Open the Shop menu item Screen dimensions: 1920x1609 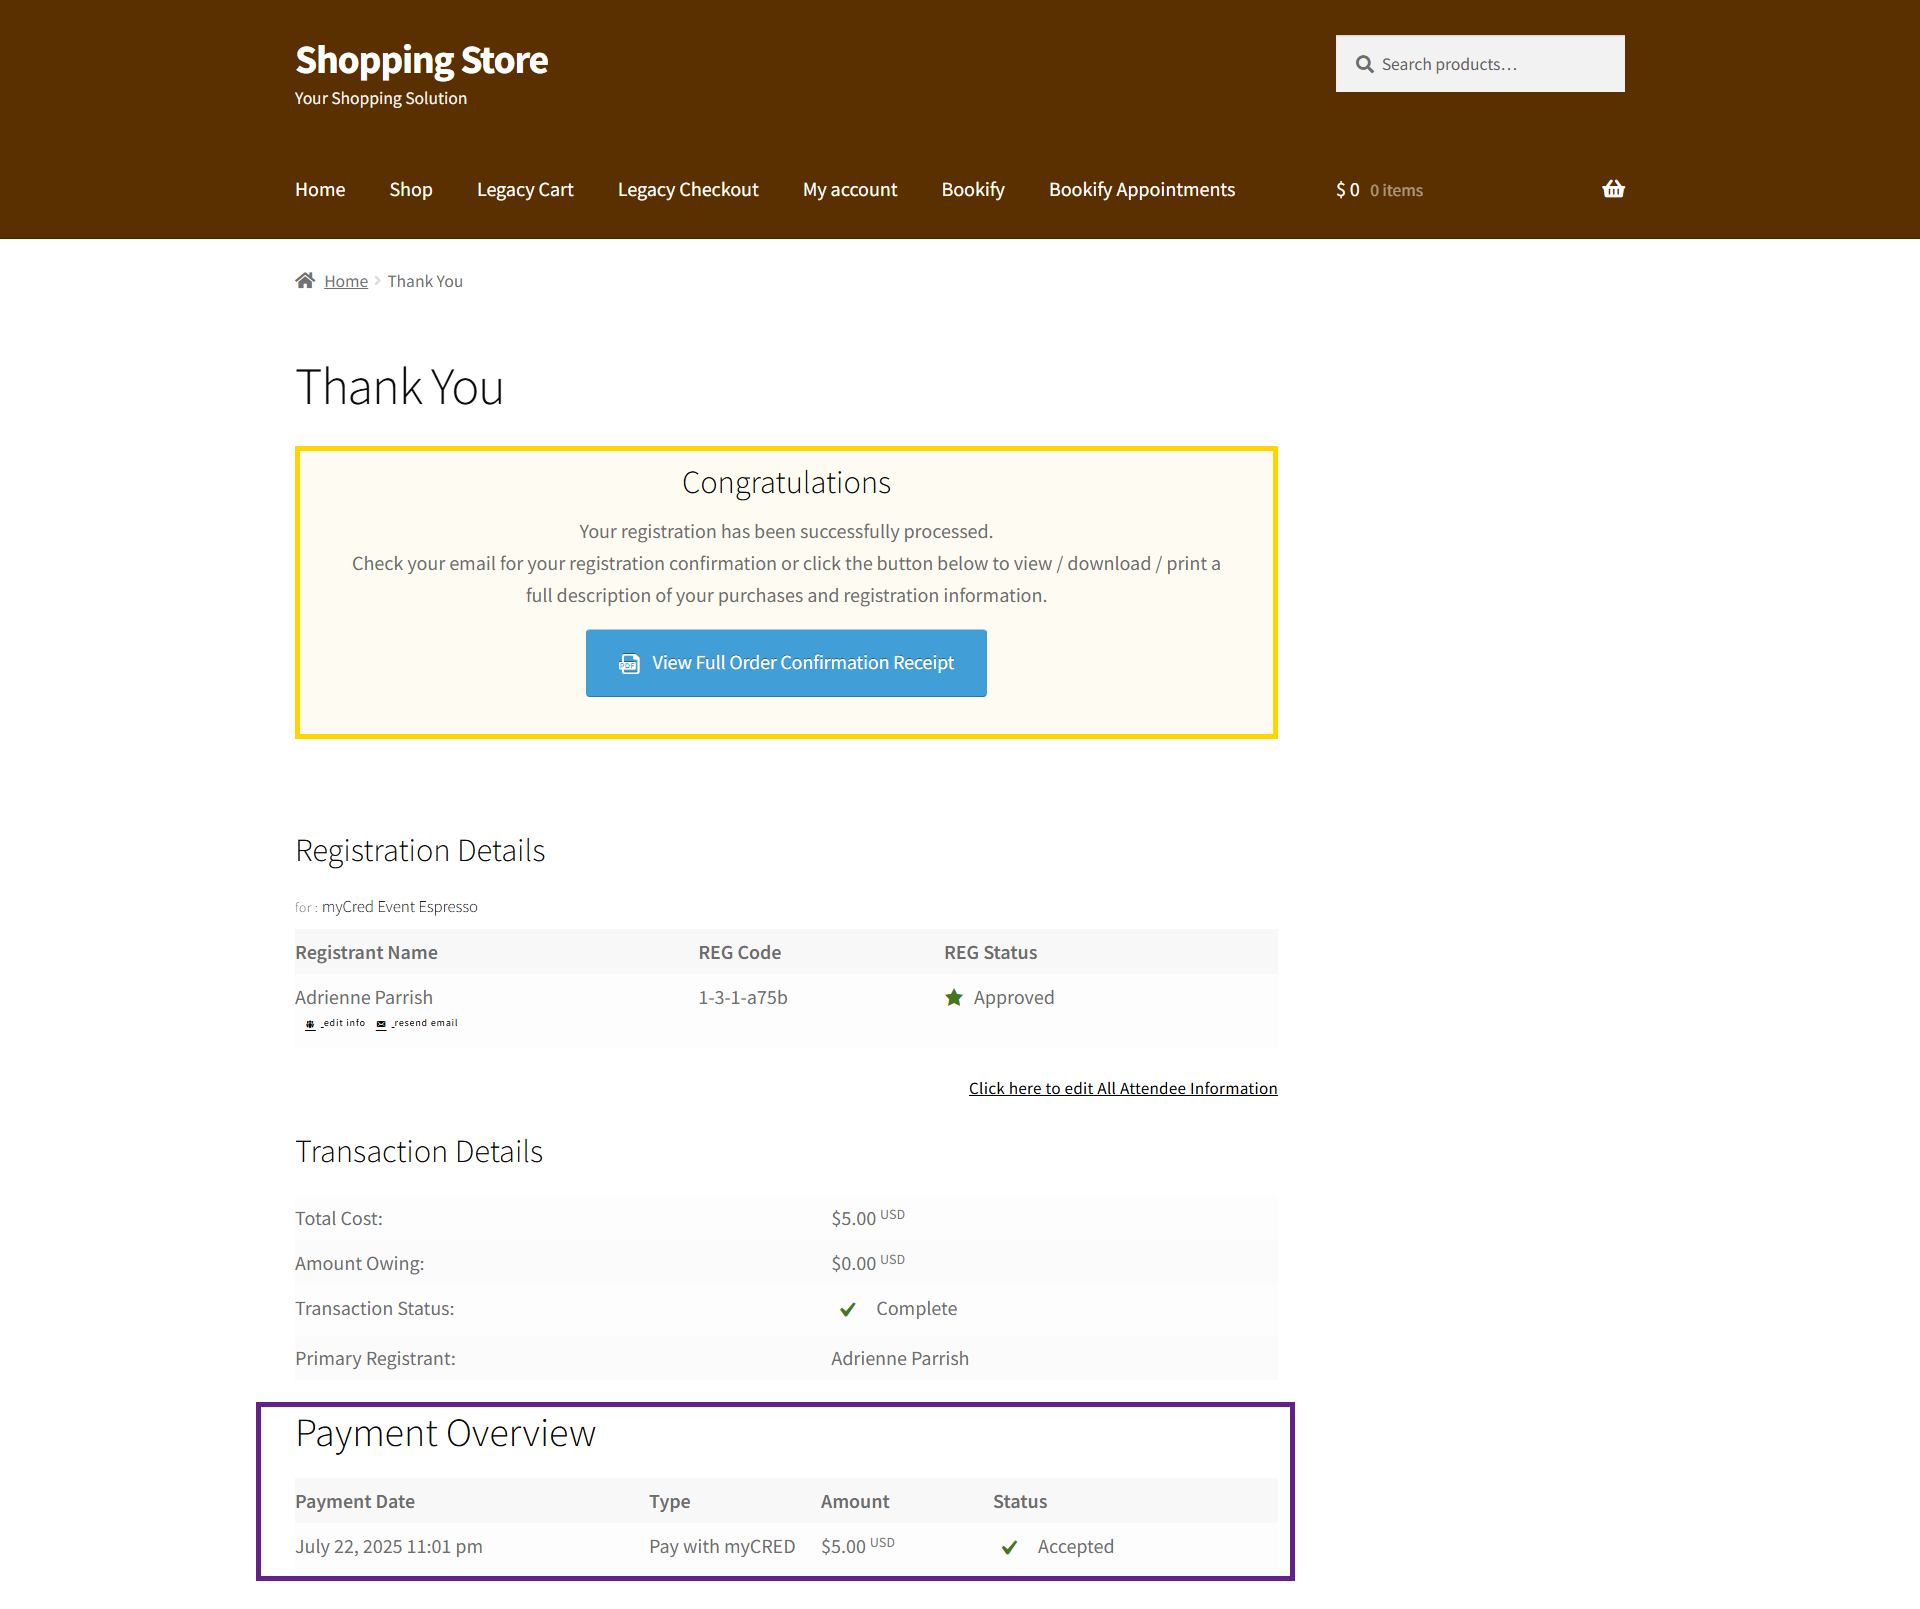tap(410, 190)
